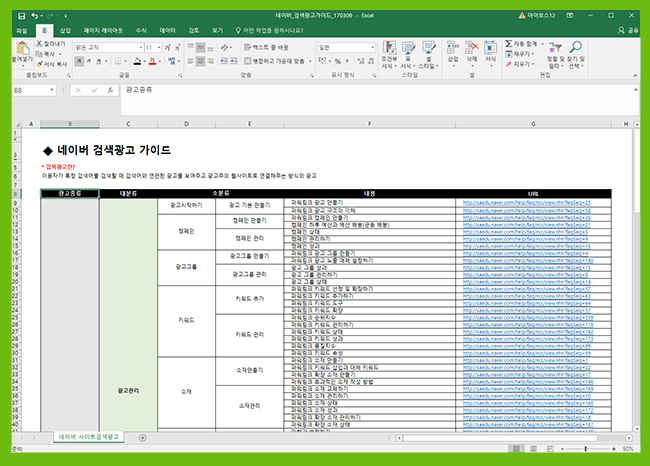
Task: Open the Formulas (수식) tab
Action: [141, 31]
